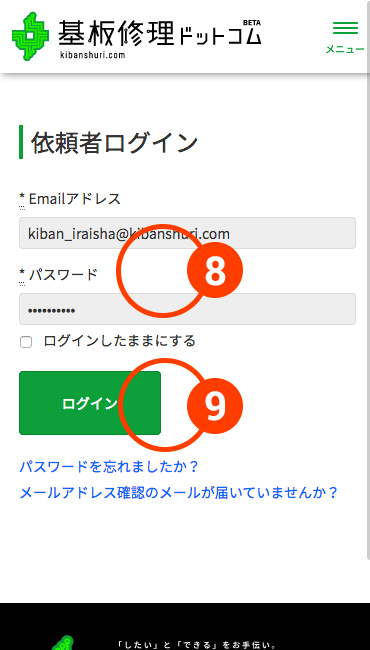This screenshot has height=650, width=370.
Task: Open the パスワードを忘れましたか？ link
Action: click(x=109, y=467)
